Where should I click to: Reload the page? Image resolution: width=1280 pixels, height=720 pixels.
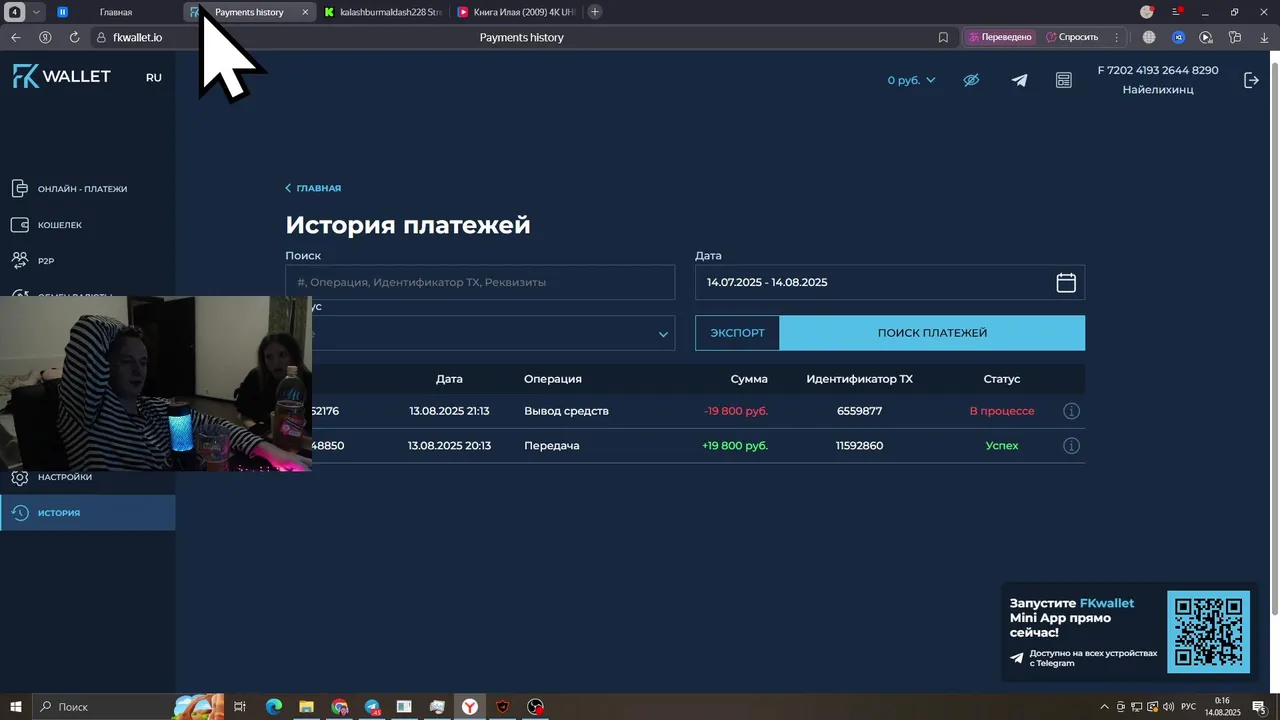(x=74, y=37)
